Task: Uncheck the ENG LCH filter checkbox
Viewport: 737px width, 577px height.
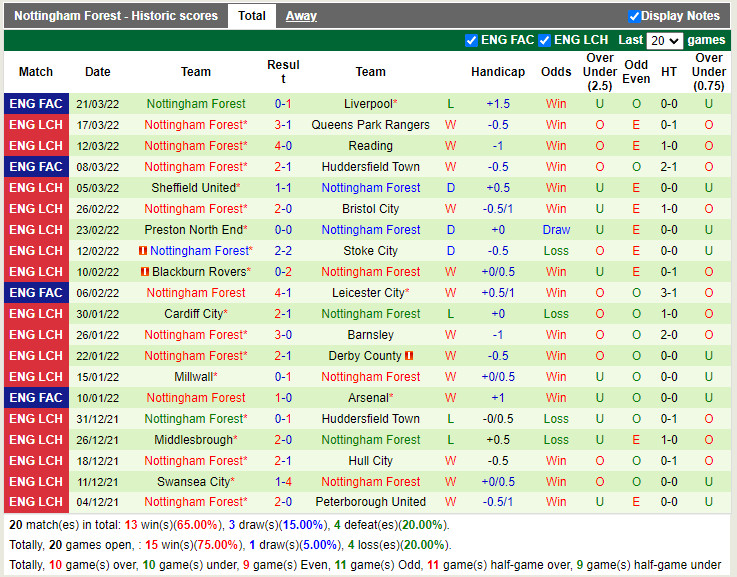Action: (545, 41)
